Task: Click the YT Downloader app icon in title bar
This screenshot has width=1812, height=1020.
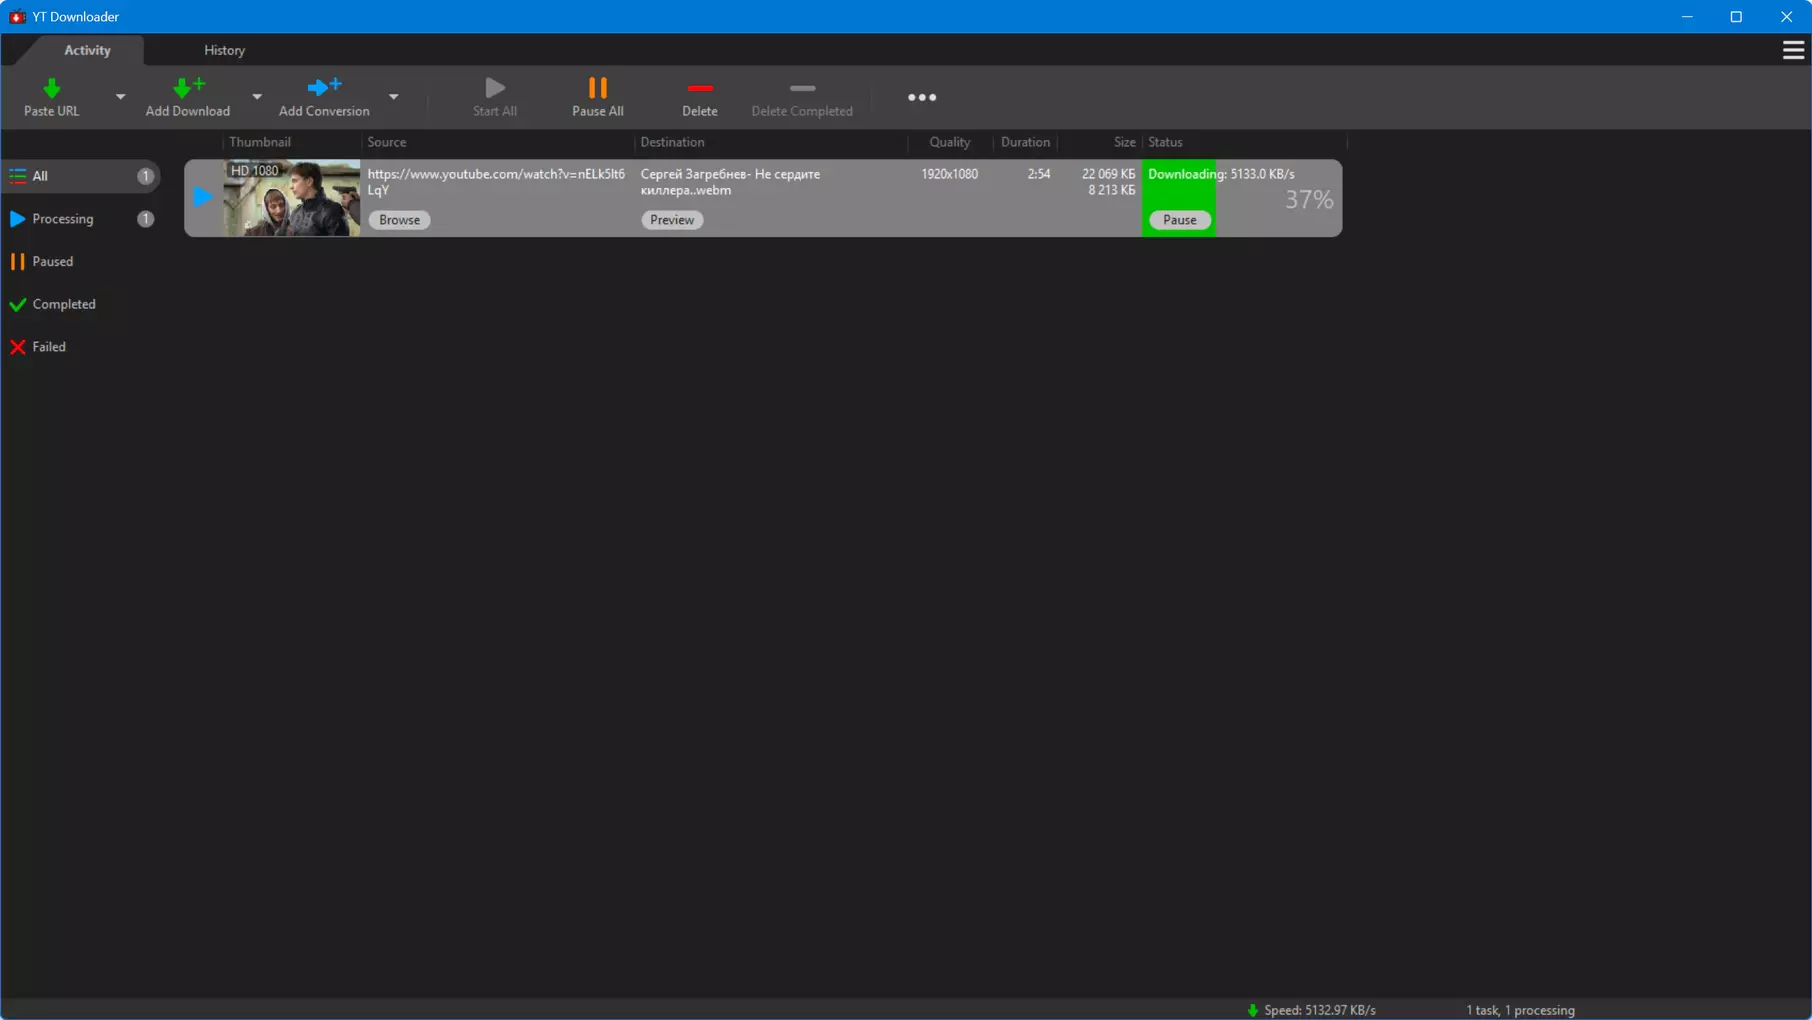Action: [x=17, y=17]
